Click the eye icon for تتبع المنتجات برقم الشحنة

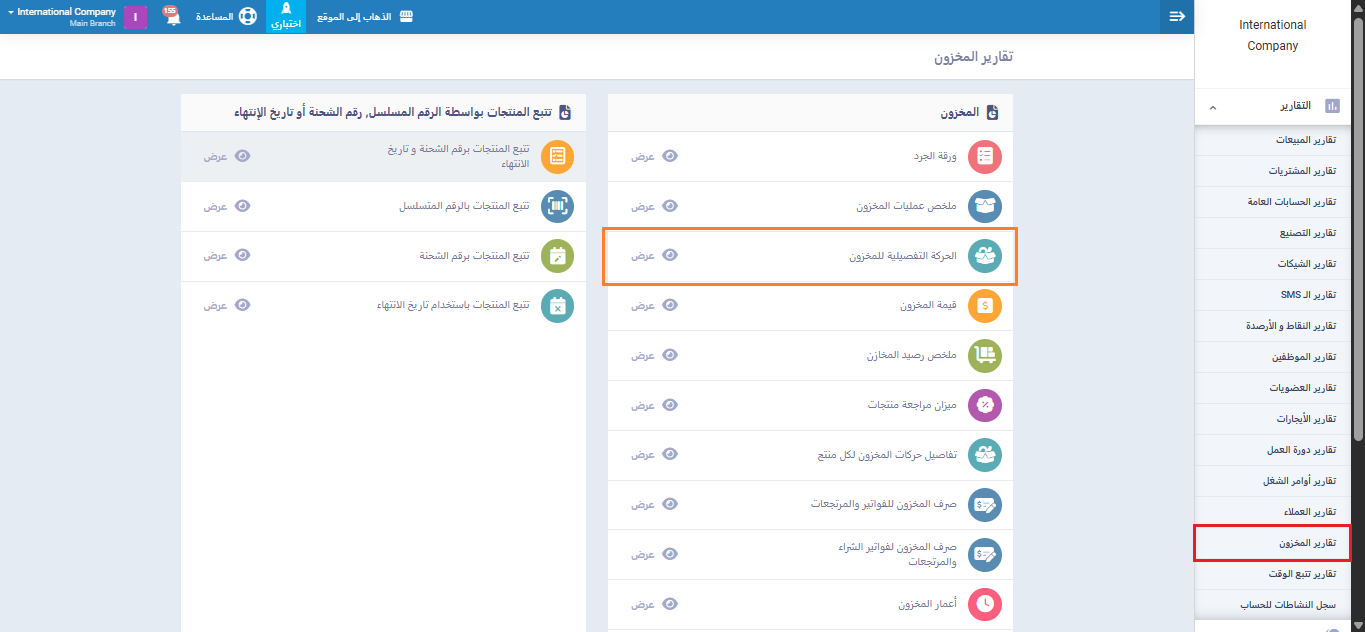point(242,255)
